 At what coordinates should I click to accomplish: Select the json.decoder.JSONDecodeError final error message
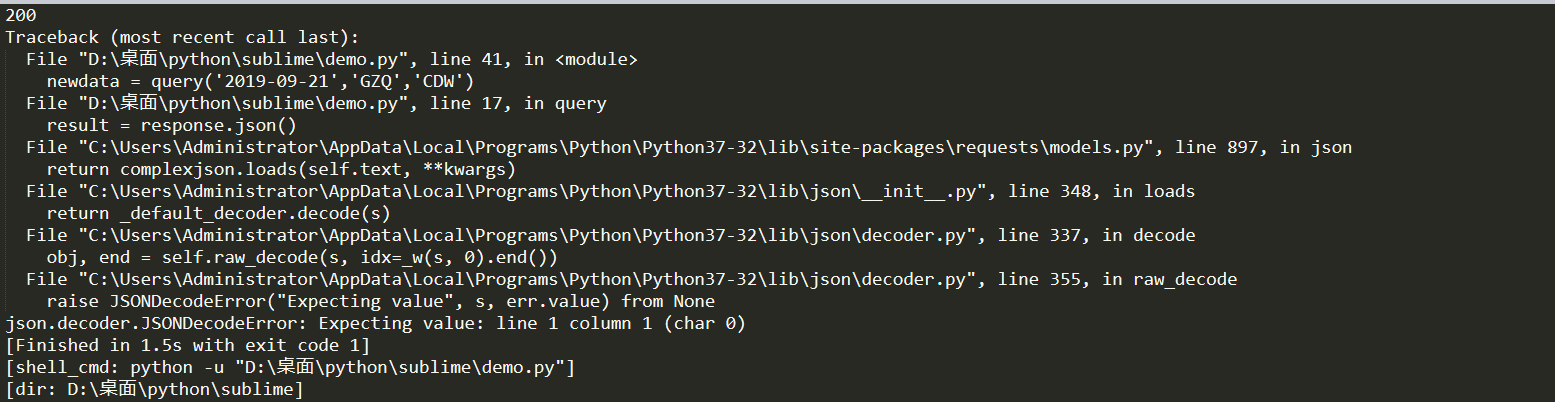(375, 323)
